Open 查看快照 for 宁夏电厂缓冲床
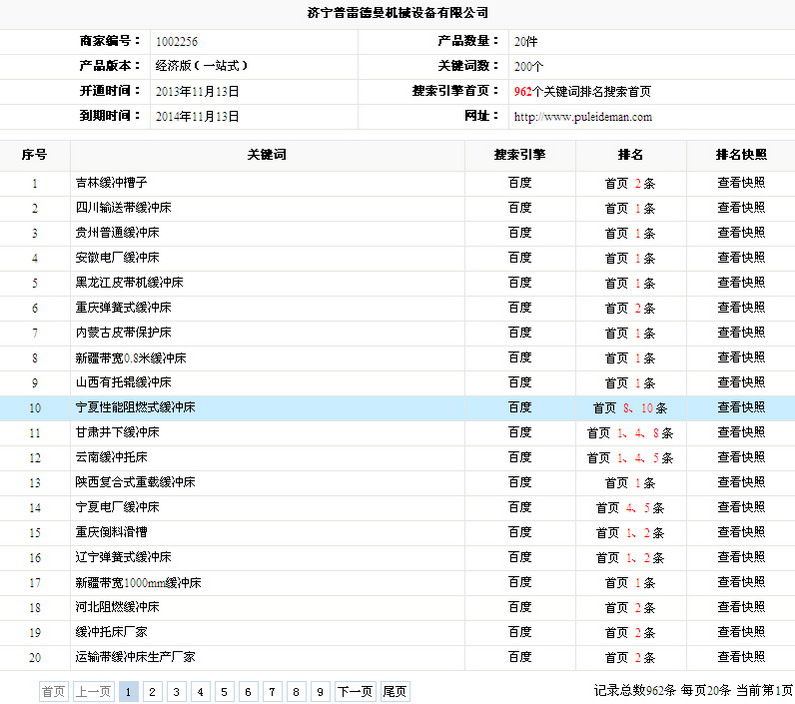The image size is (795, 704). (741, 507)
